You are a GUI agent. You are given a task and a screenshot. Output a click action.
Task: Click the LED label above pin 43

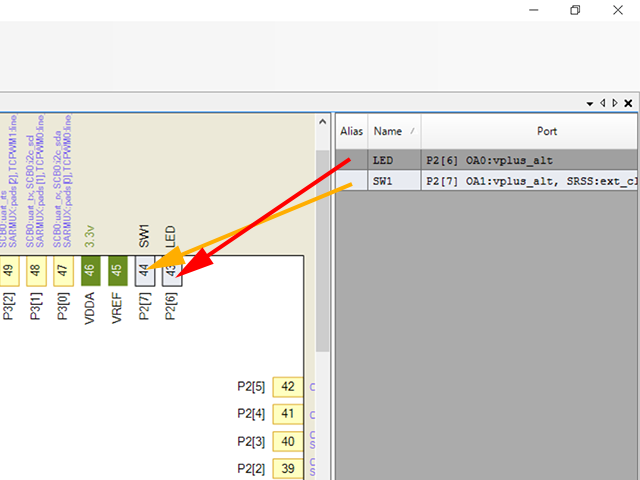click(x=171, y=237)
